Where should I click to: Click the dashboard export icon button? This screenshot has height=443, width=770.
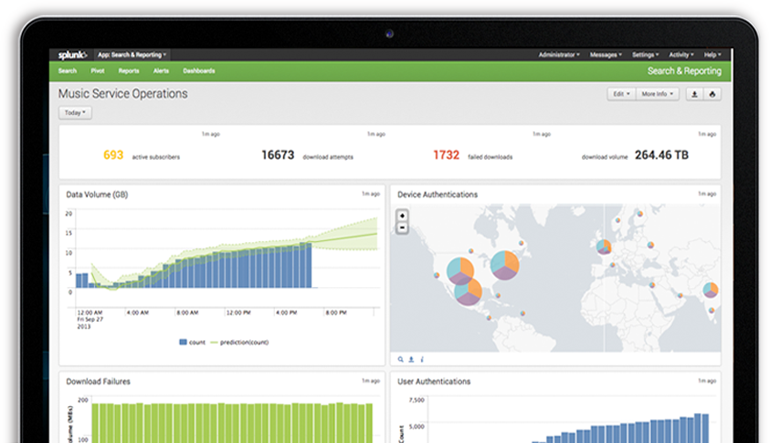coord(695,94)
